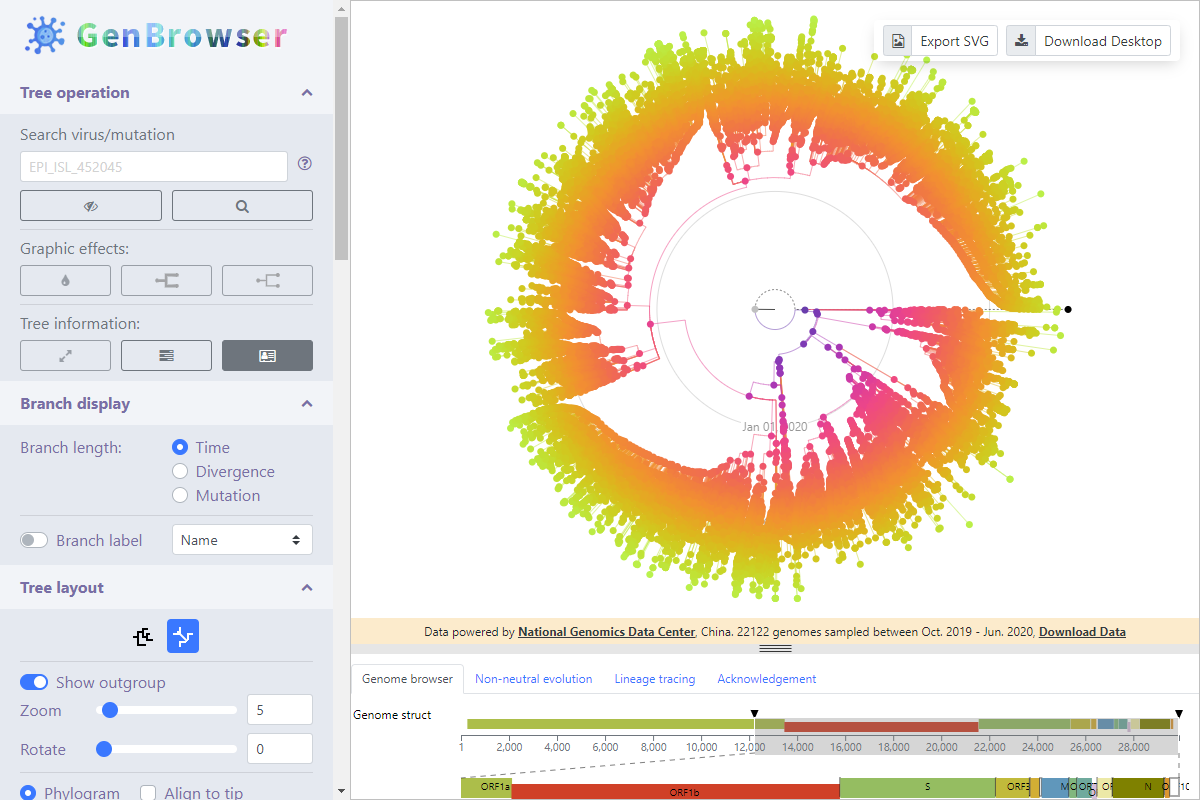Select the water-drop graphic effect icon
The height and width of the screenshot is (800, 1200).
click(x=65, y=280)
